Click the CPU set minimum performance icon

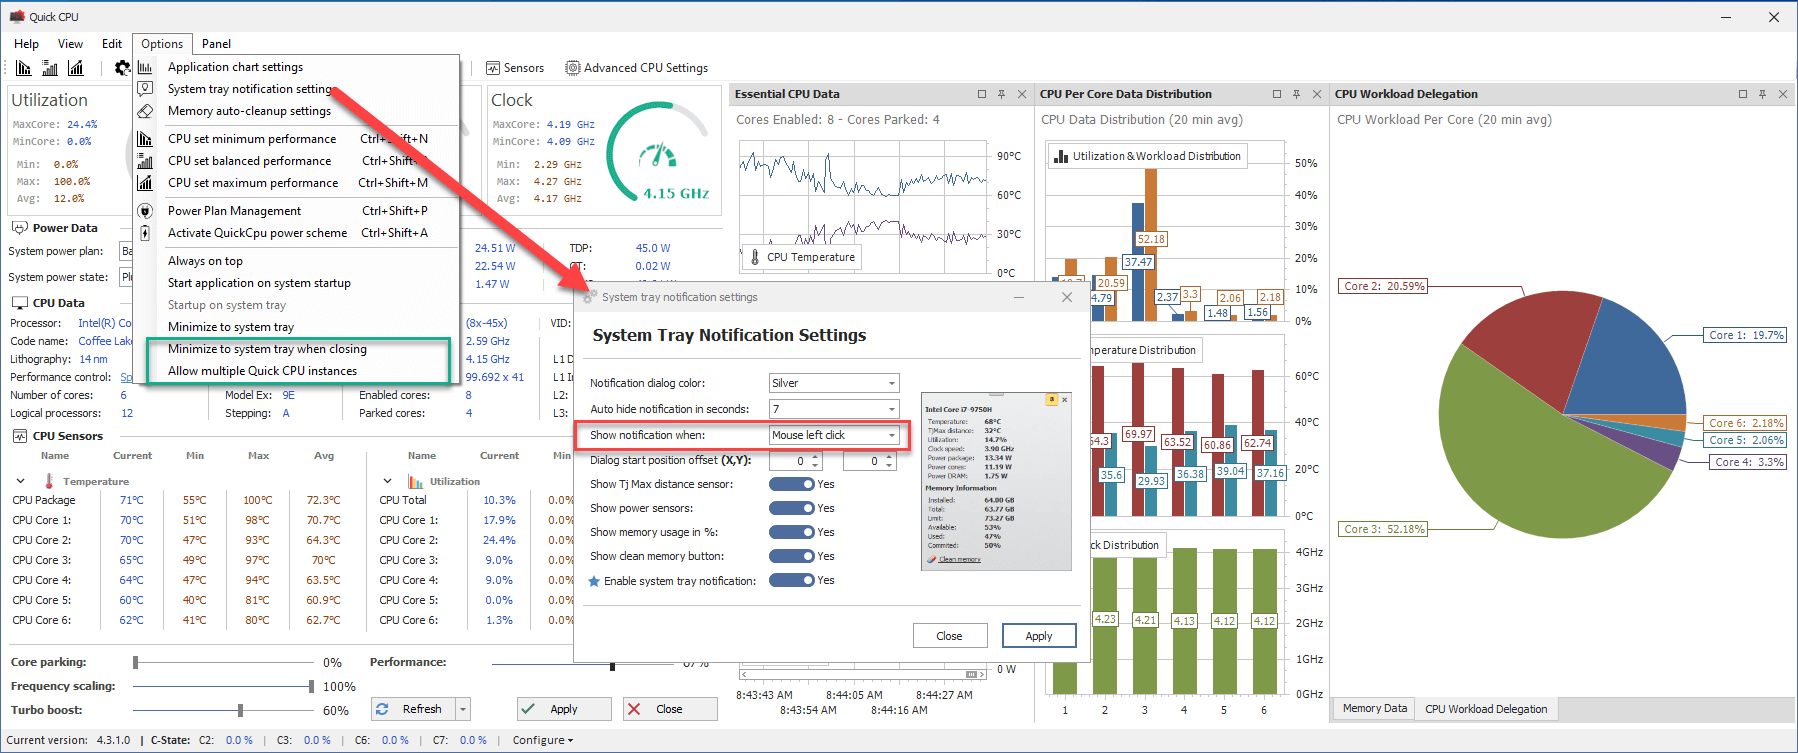click(145, 139)
